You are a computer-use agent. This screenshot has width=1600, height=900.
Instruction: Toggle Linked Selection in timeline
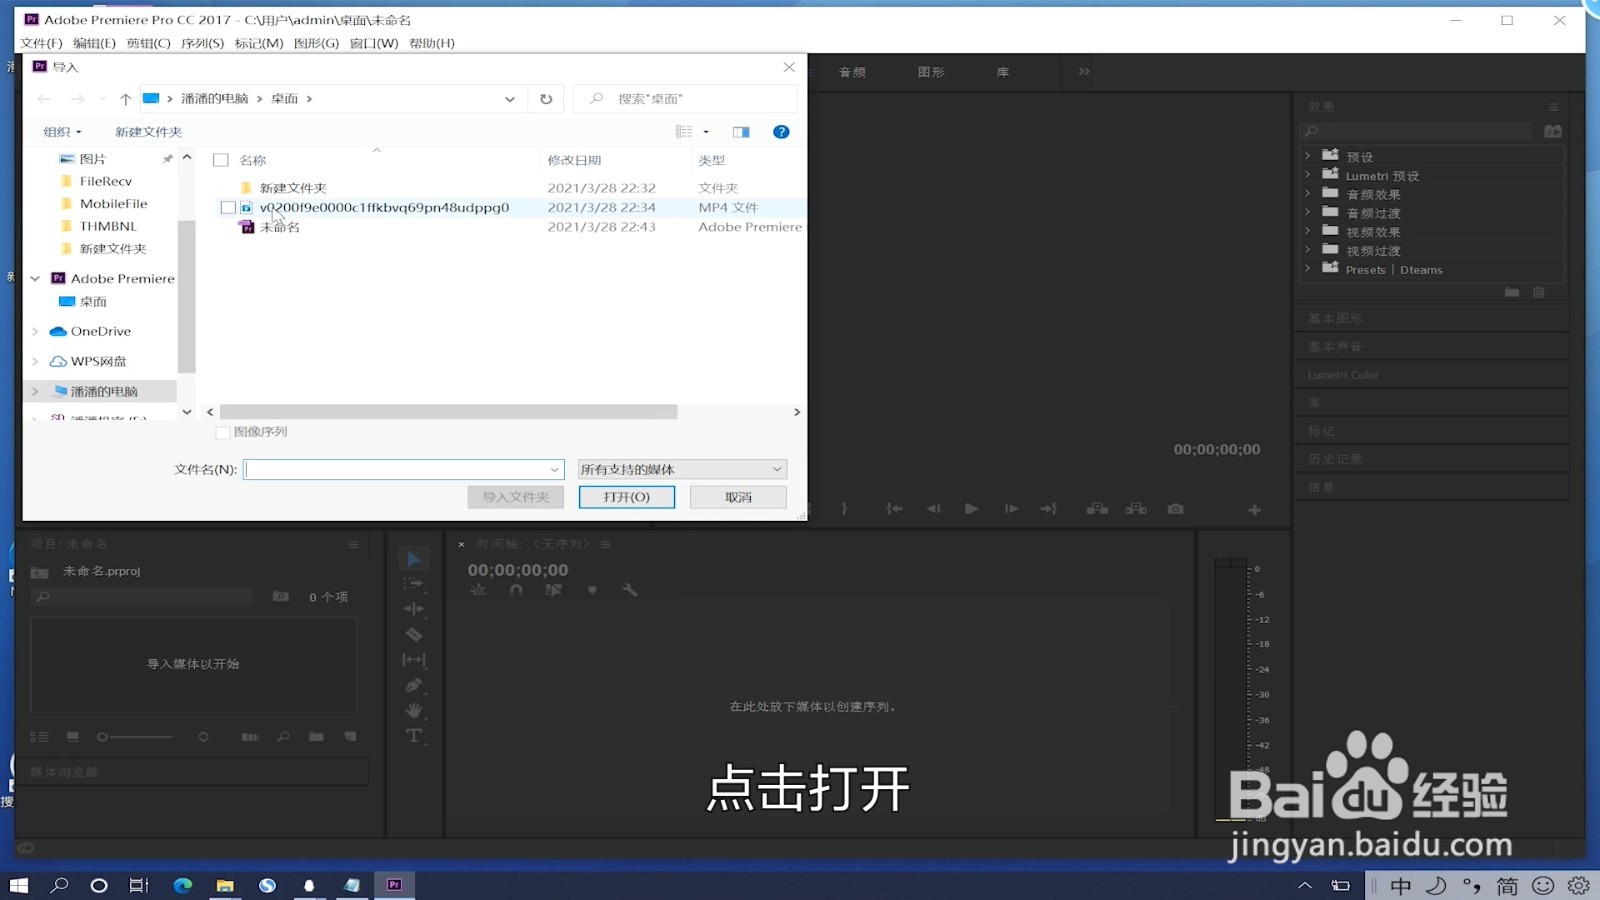553,590
